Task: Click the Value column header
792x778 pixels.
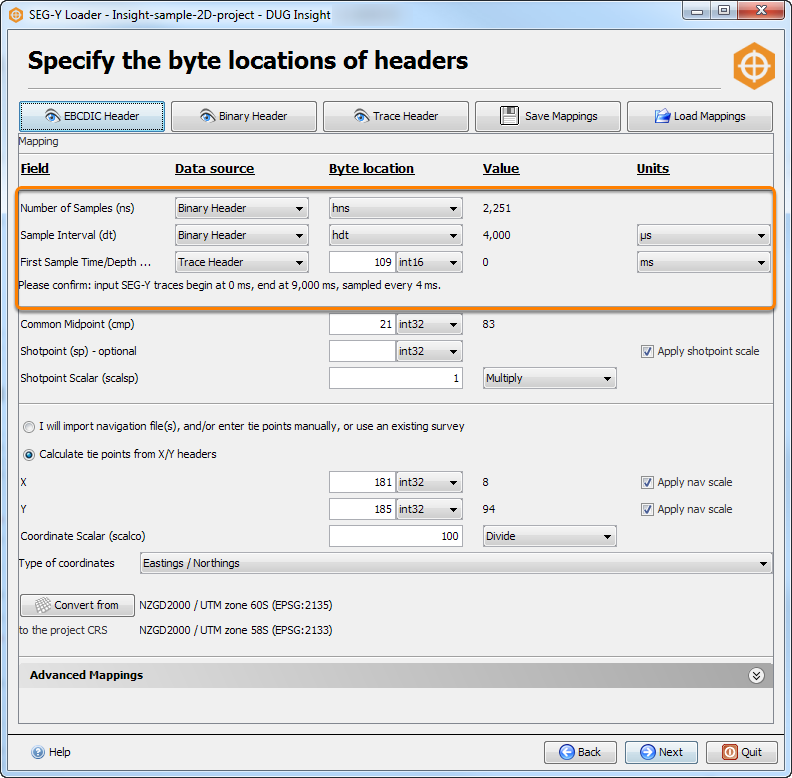Action: 501,169
